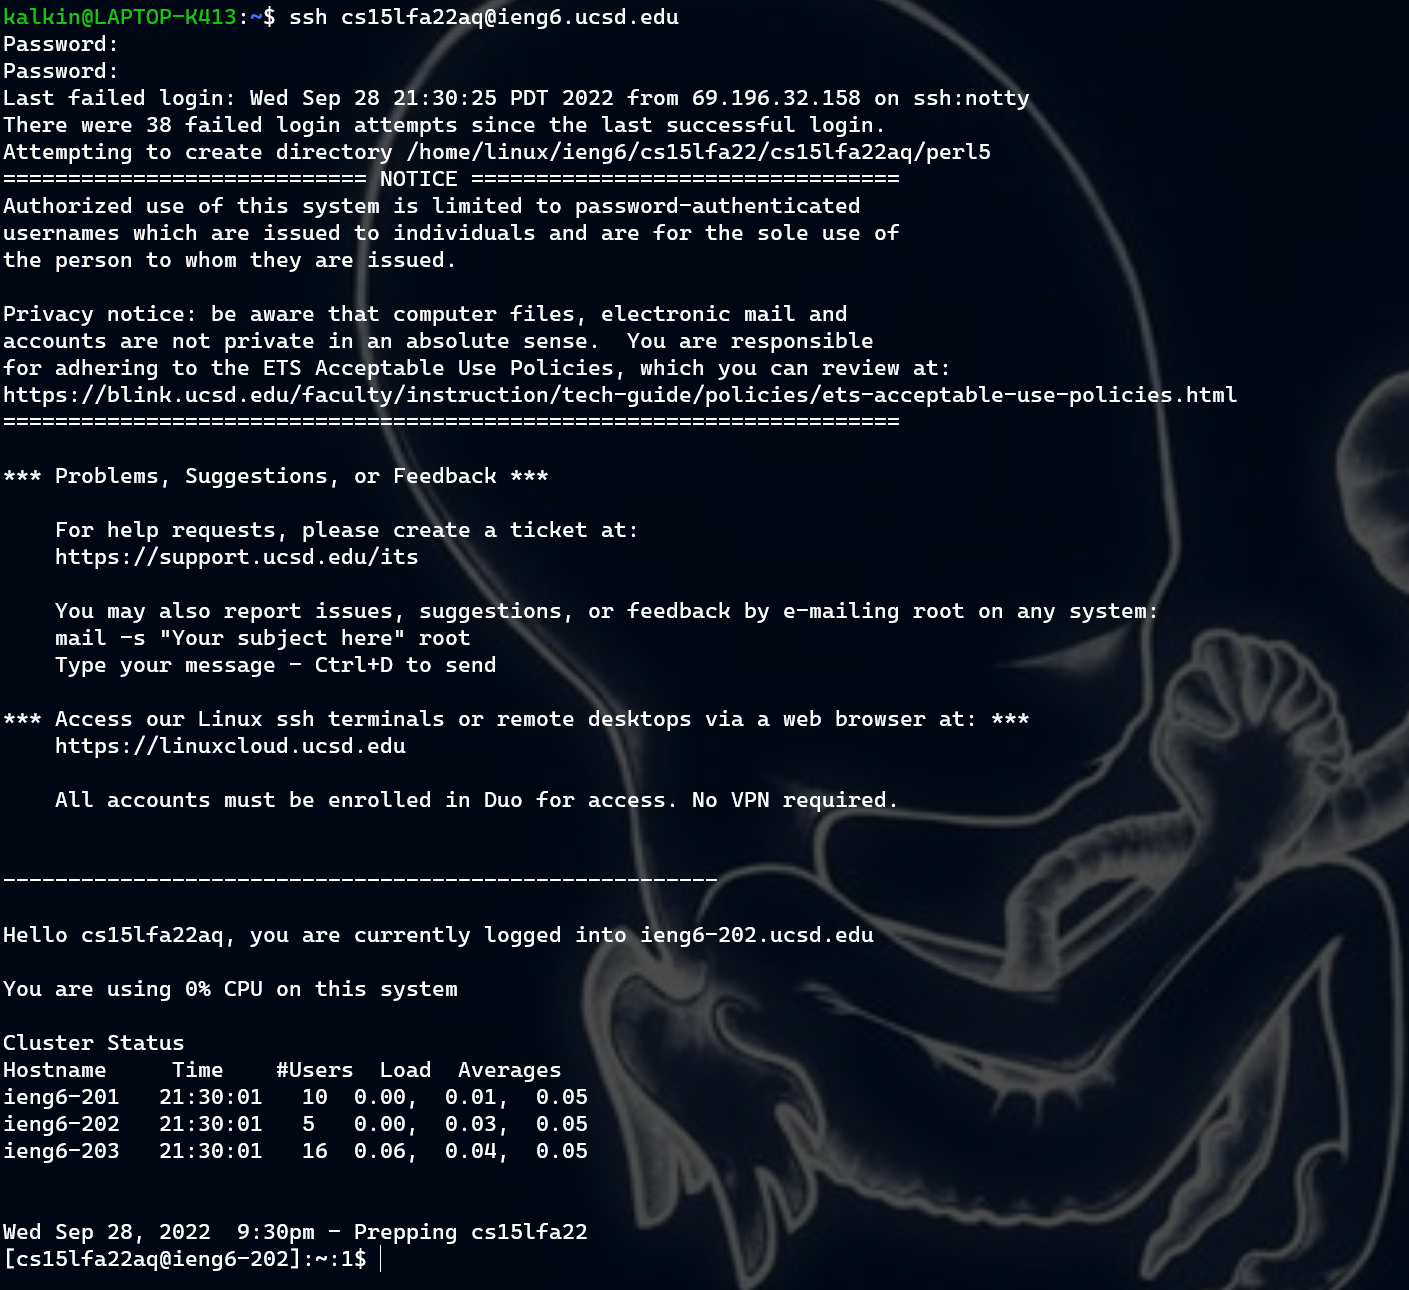Image resolution: width=1409 pixels, height=1290 pixels.
Task: Click the ssh command on the first line
Action: 484,17
